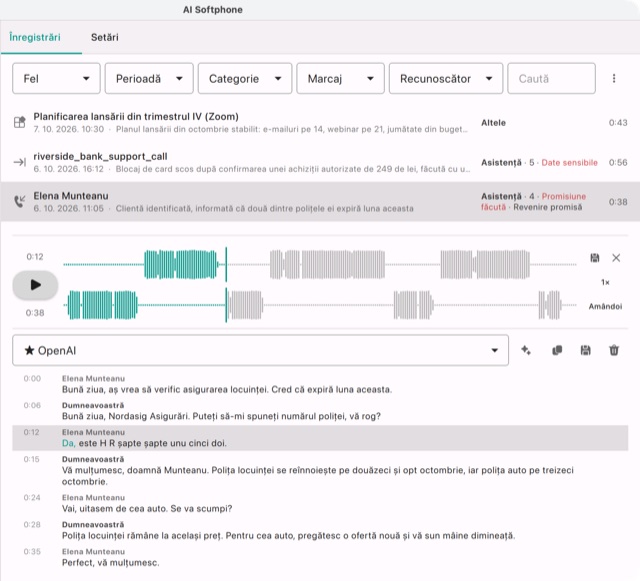Jump to transcript line at 0:00
The image size is (640, 581).
(320, 385)
